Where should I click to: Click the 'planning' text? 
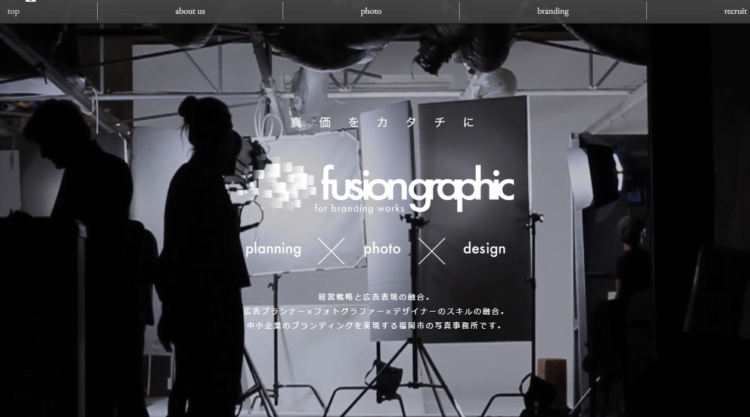[273, 249]
